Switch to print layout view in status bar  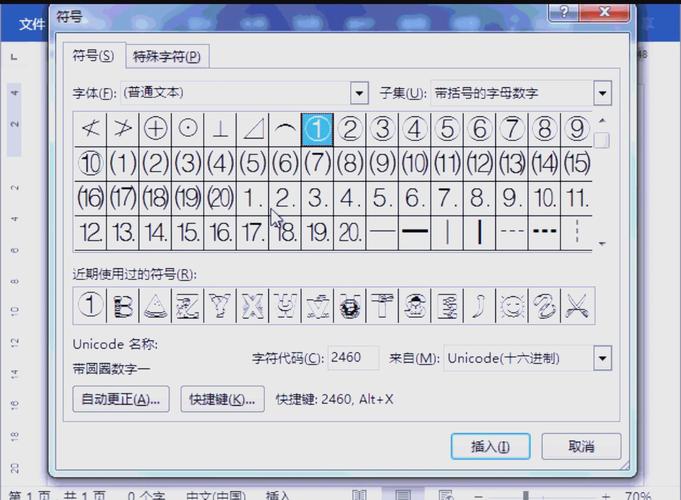point(403,495)
